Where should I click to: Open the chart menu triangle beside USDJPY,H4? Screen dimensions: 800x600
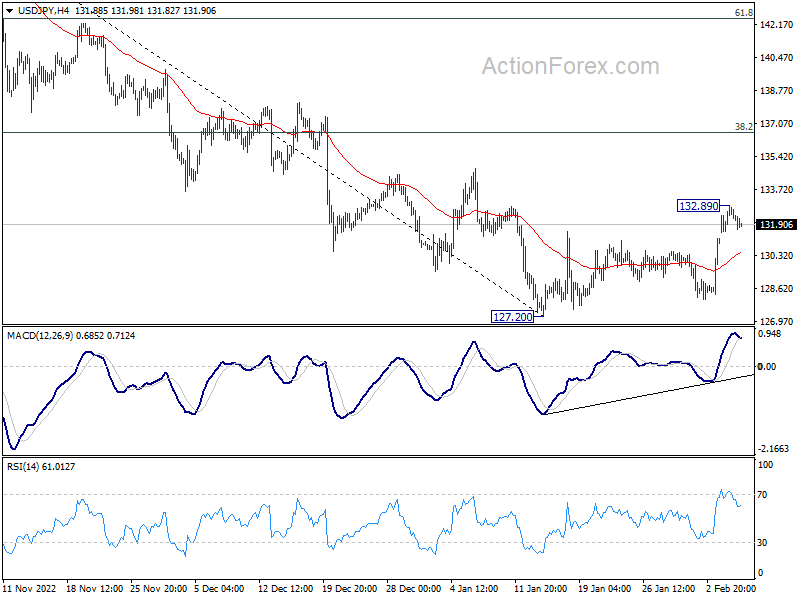pos(9,11)
